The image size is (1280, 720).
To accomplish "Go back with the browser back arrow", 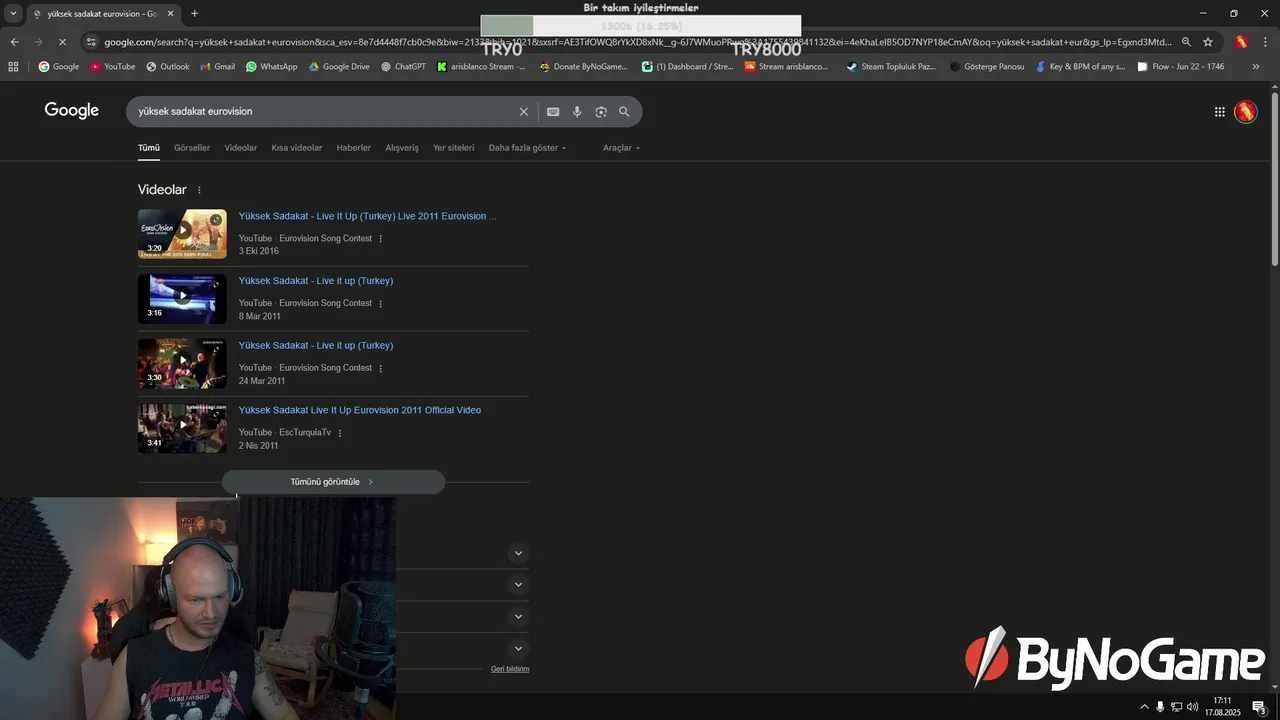I will (x=14, y=42).
